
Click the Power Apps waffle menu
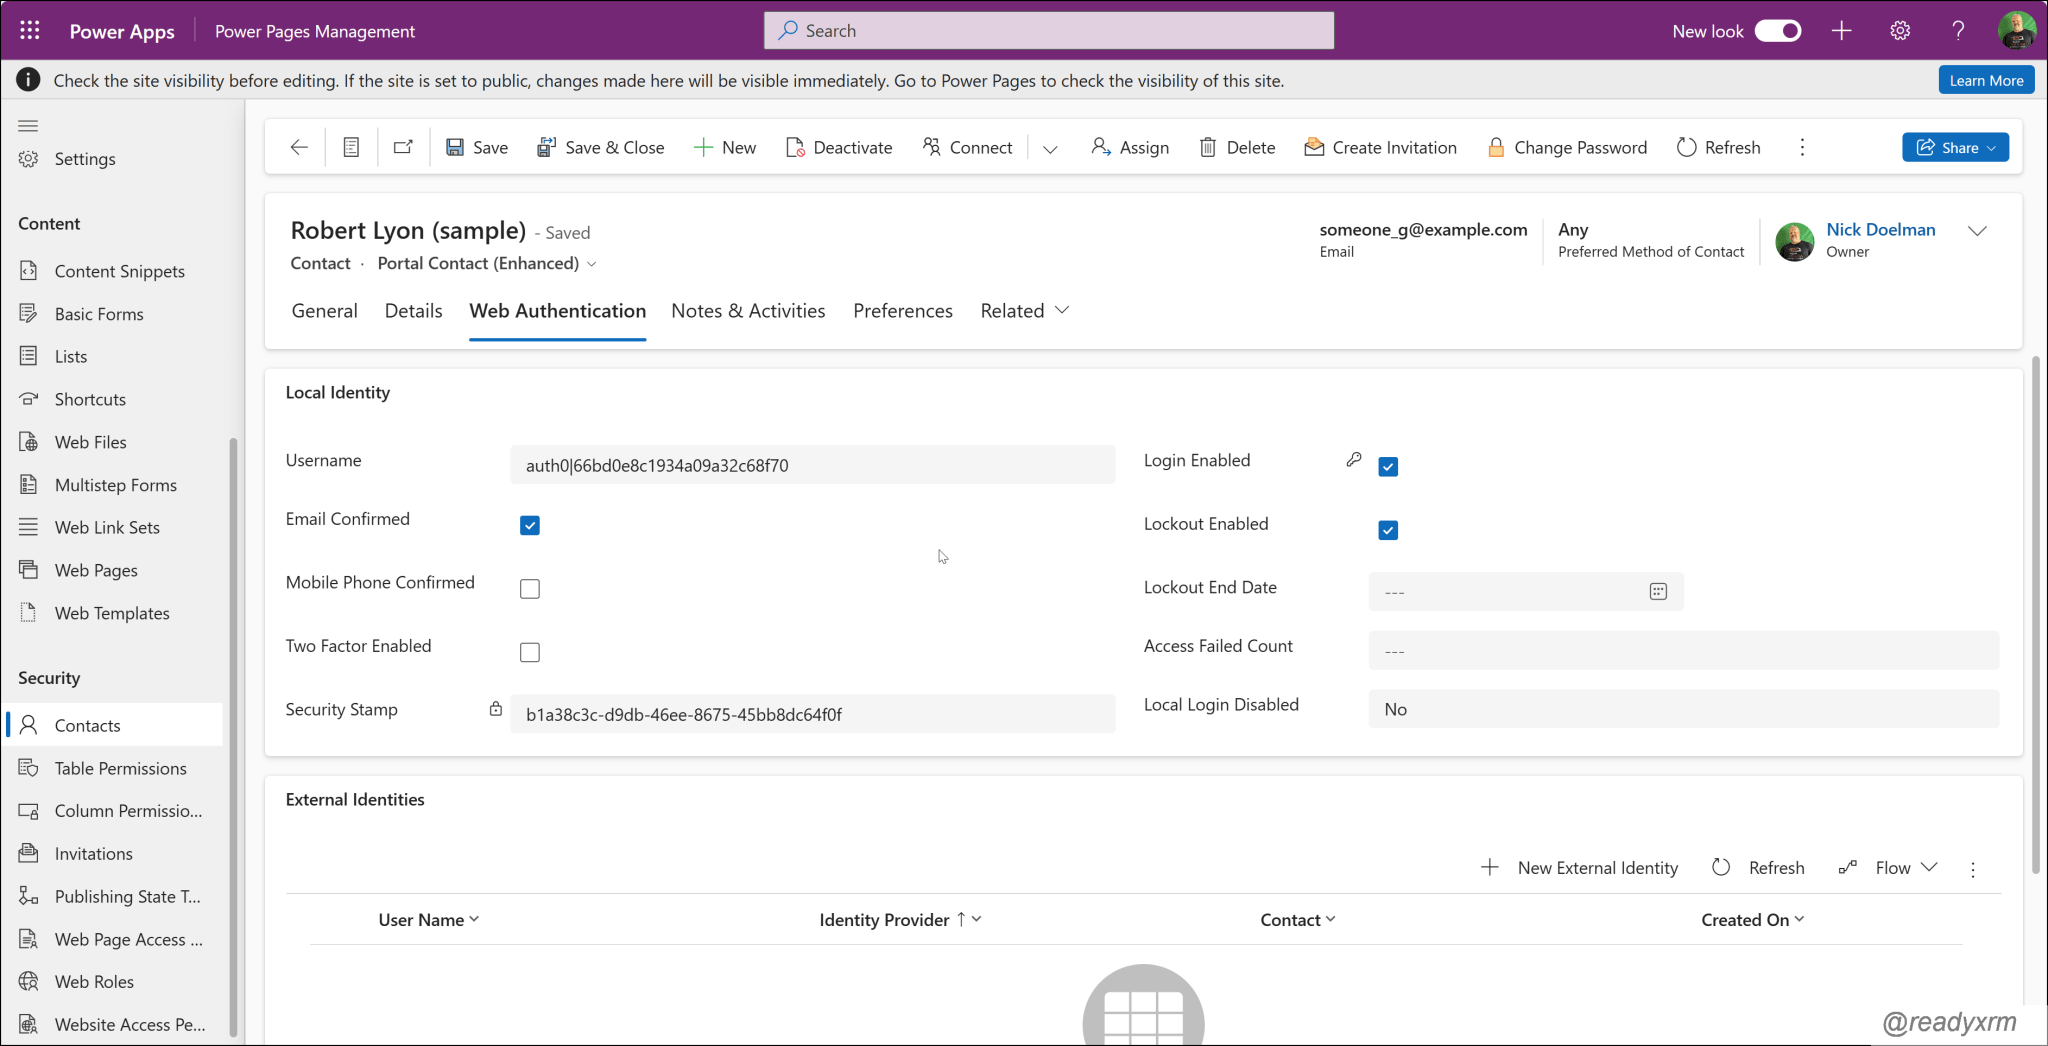(x=29, y=30)
